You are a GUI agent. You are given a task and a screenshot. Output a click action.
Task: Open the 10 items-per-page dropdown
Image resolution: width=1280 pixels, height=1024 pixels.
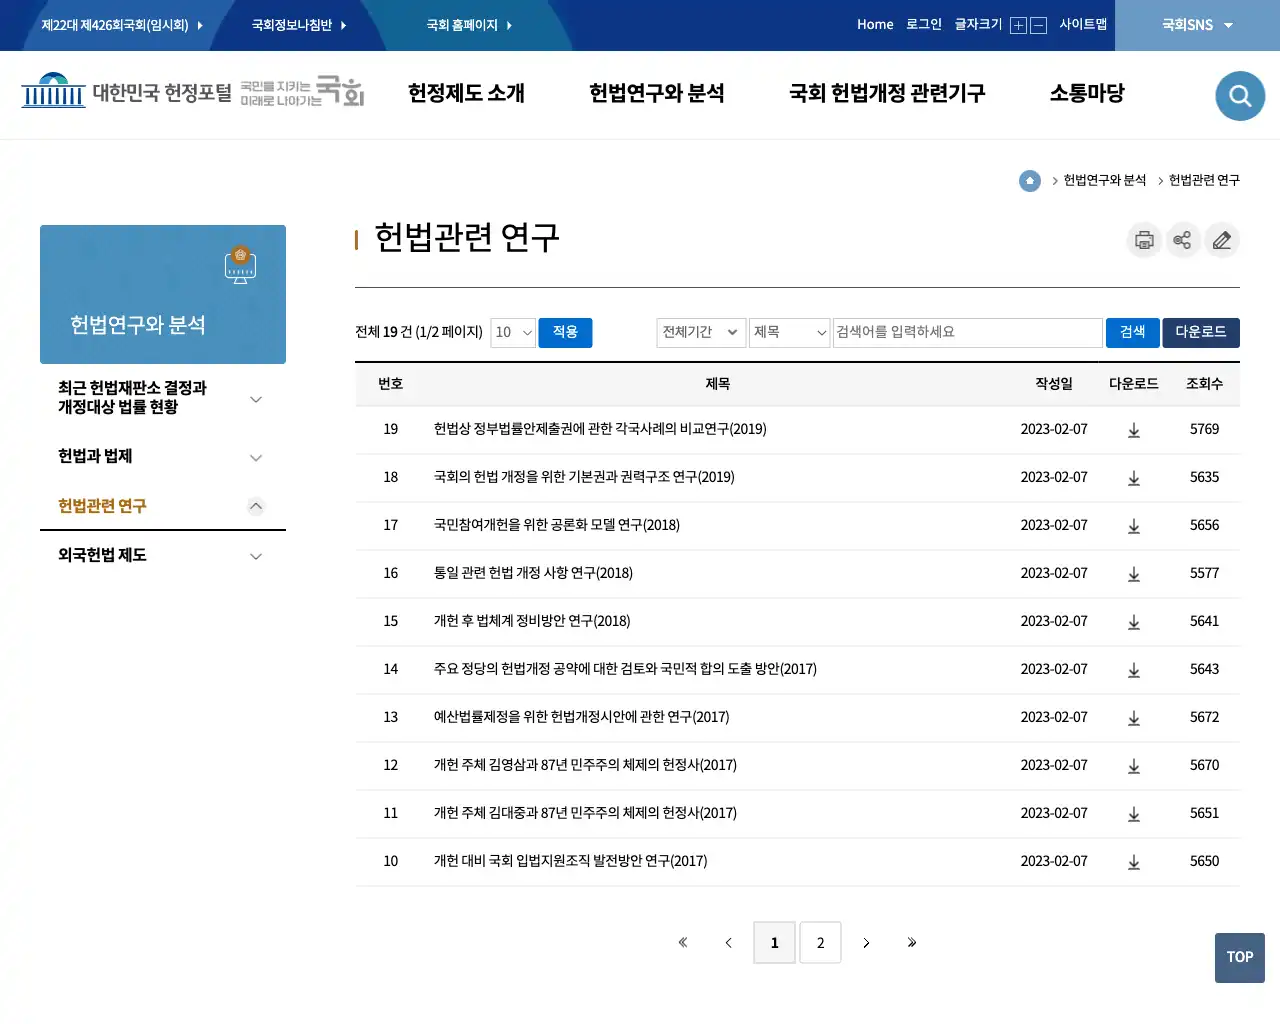click(x=513, y=332)
